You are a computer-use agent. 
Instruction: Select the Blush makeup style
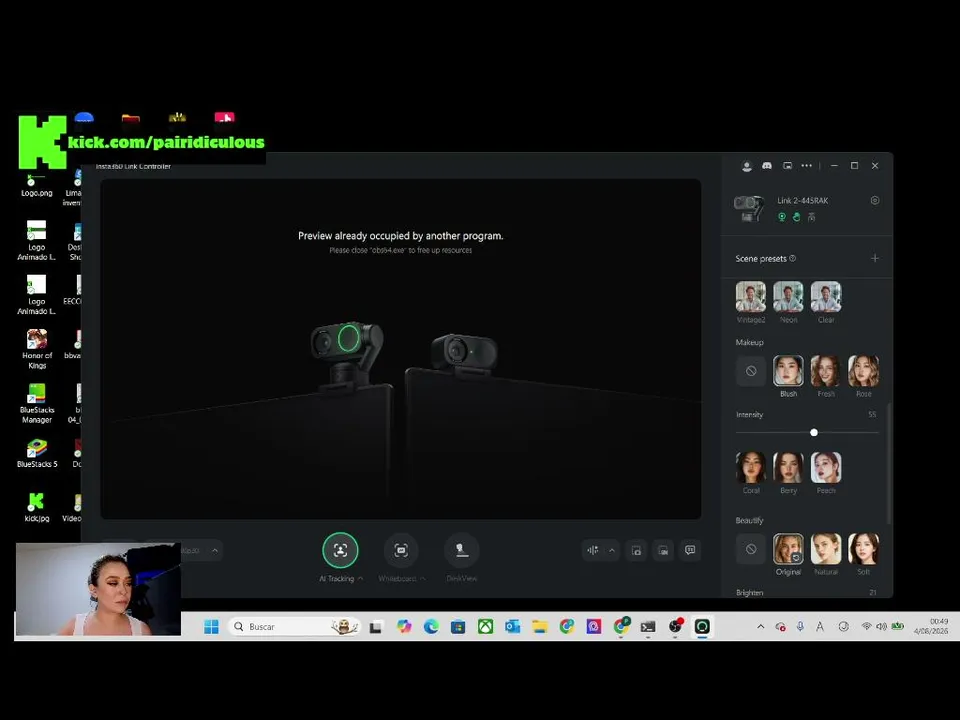point(789,371)
